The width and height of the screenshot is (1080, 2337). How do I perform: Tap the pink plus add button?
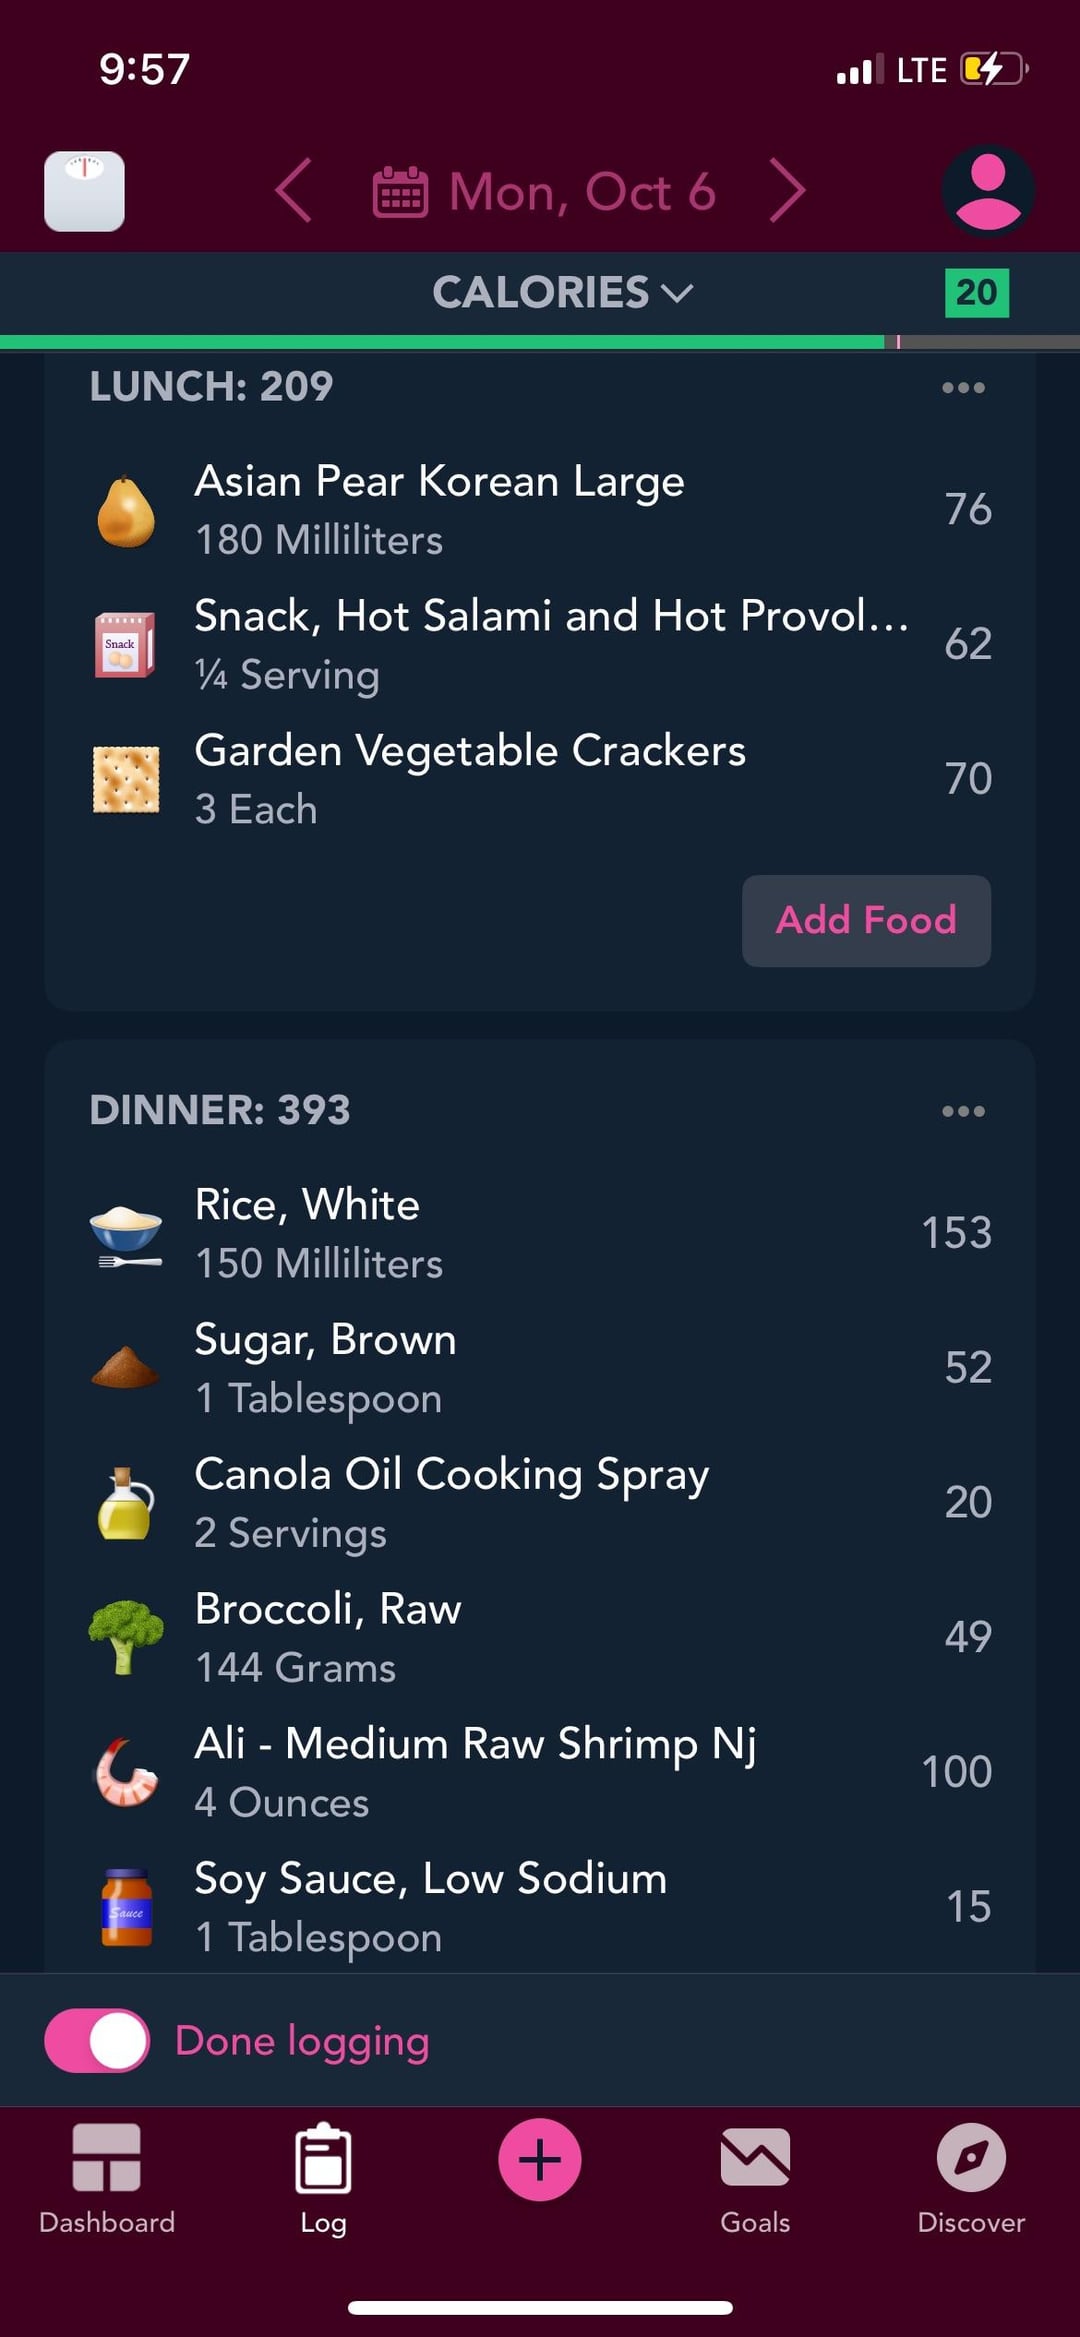tap(540, 2159)
